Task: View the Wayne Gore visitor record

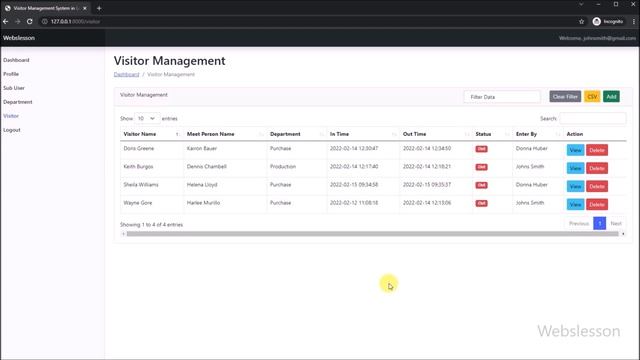Action: [x=575, y=204]
